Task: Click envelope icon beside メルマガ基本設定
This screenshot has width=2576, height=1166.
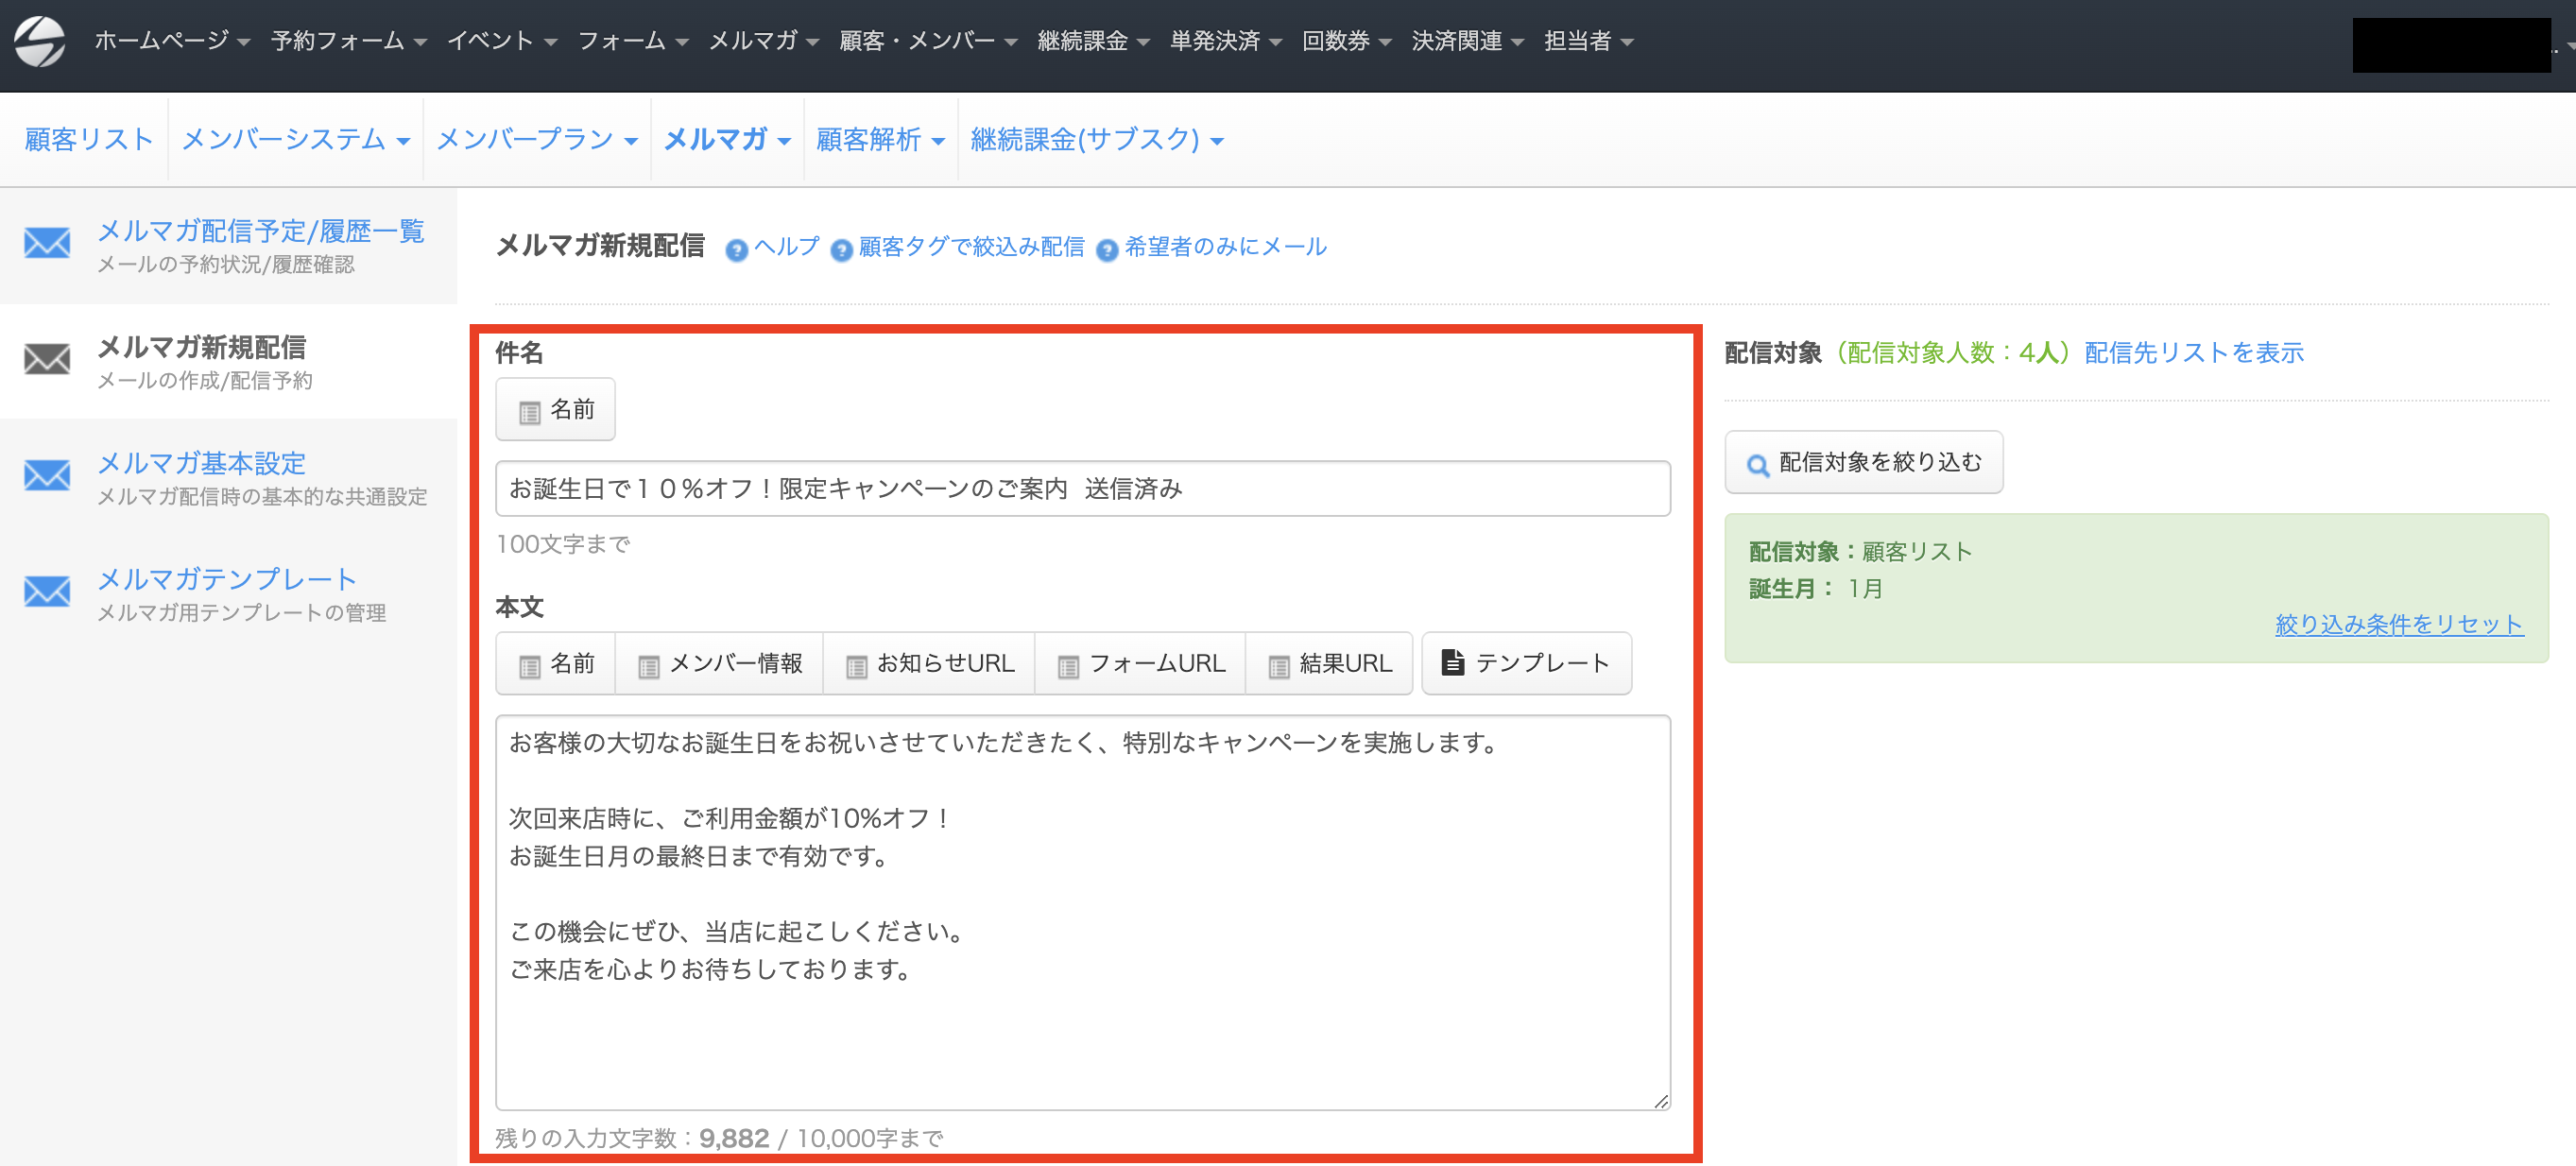Action: [47, 475]
